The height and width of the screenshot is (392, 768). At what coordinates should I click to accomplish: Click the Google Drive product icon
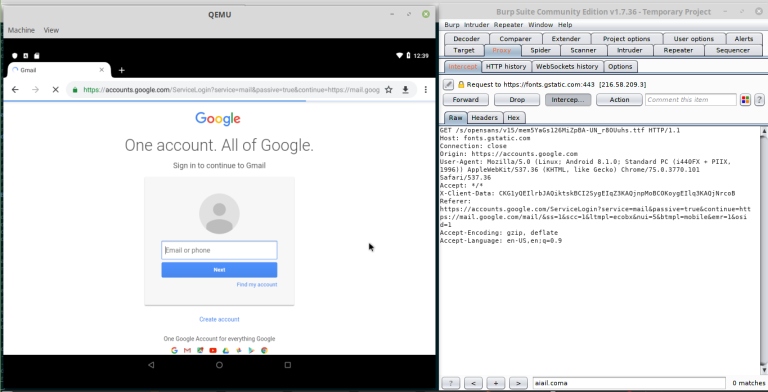coord(226,350)
